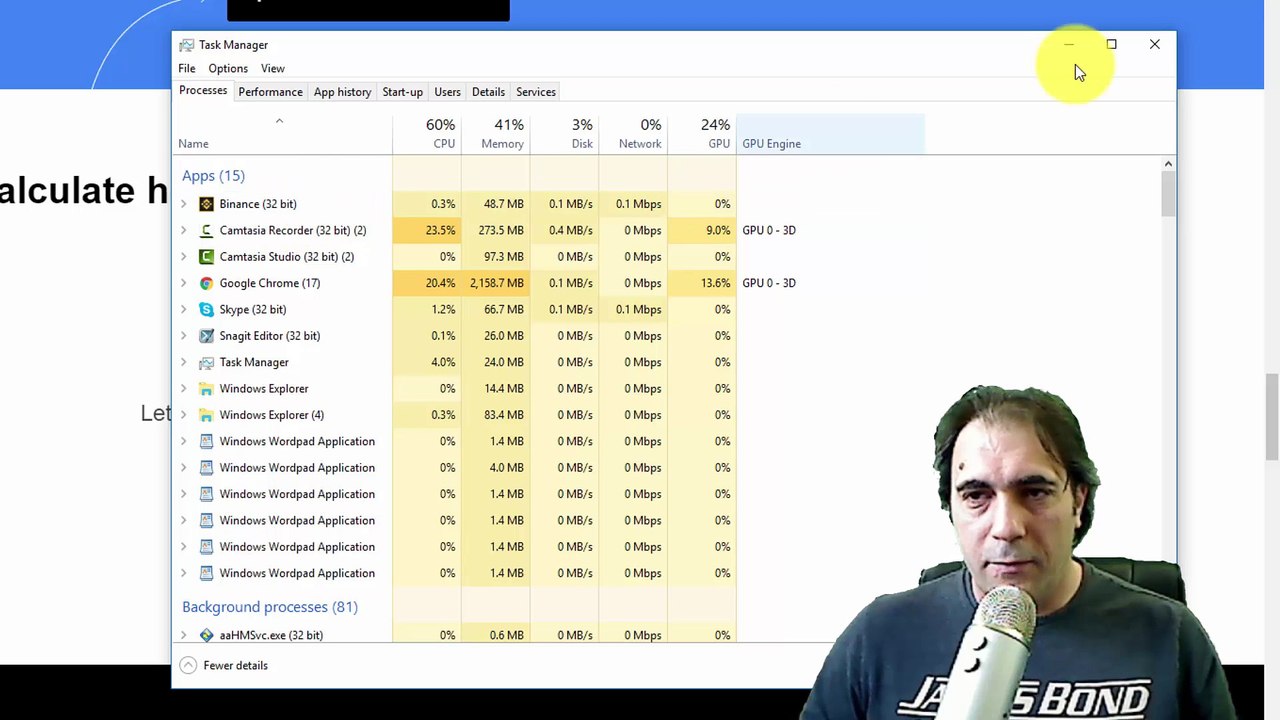Expand the aaHMSvc.exe background process
This screenshot has width=1280, height=720.
click(184, 635)
